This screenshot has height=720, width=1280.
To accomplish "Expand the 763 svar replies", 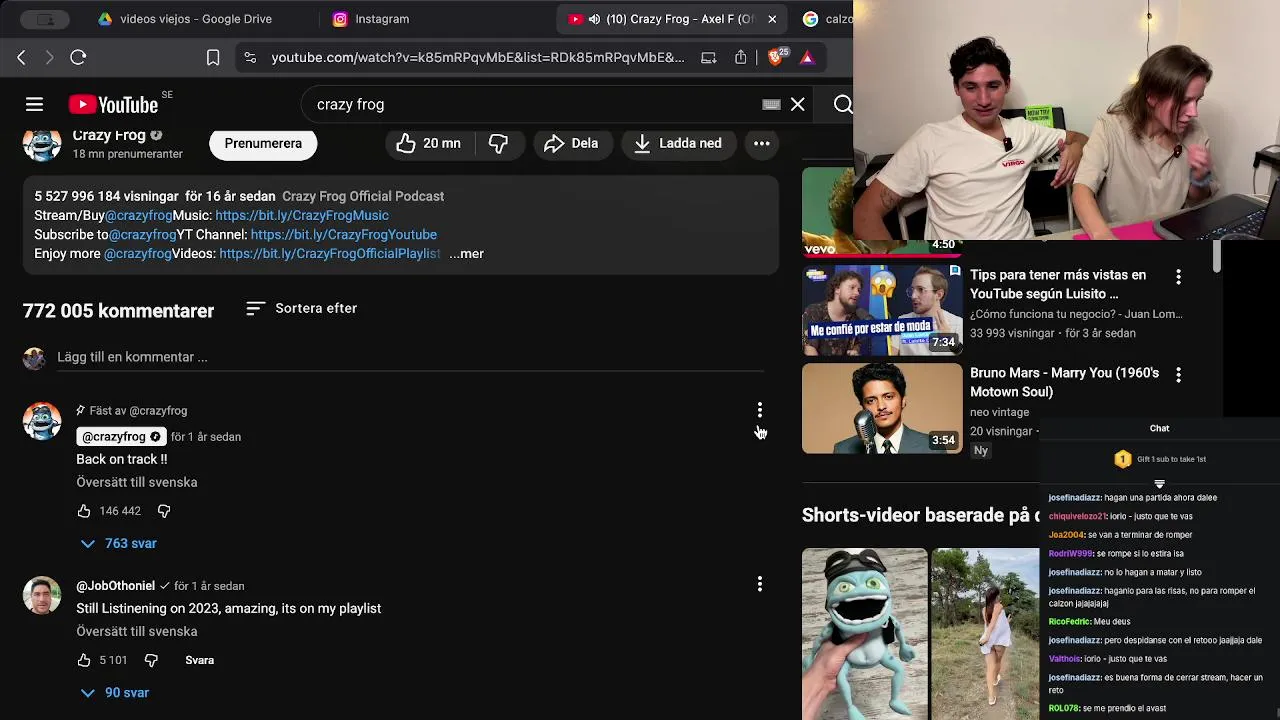I will pos(118,543).
